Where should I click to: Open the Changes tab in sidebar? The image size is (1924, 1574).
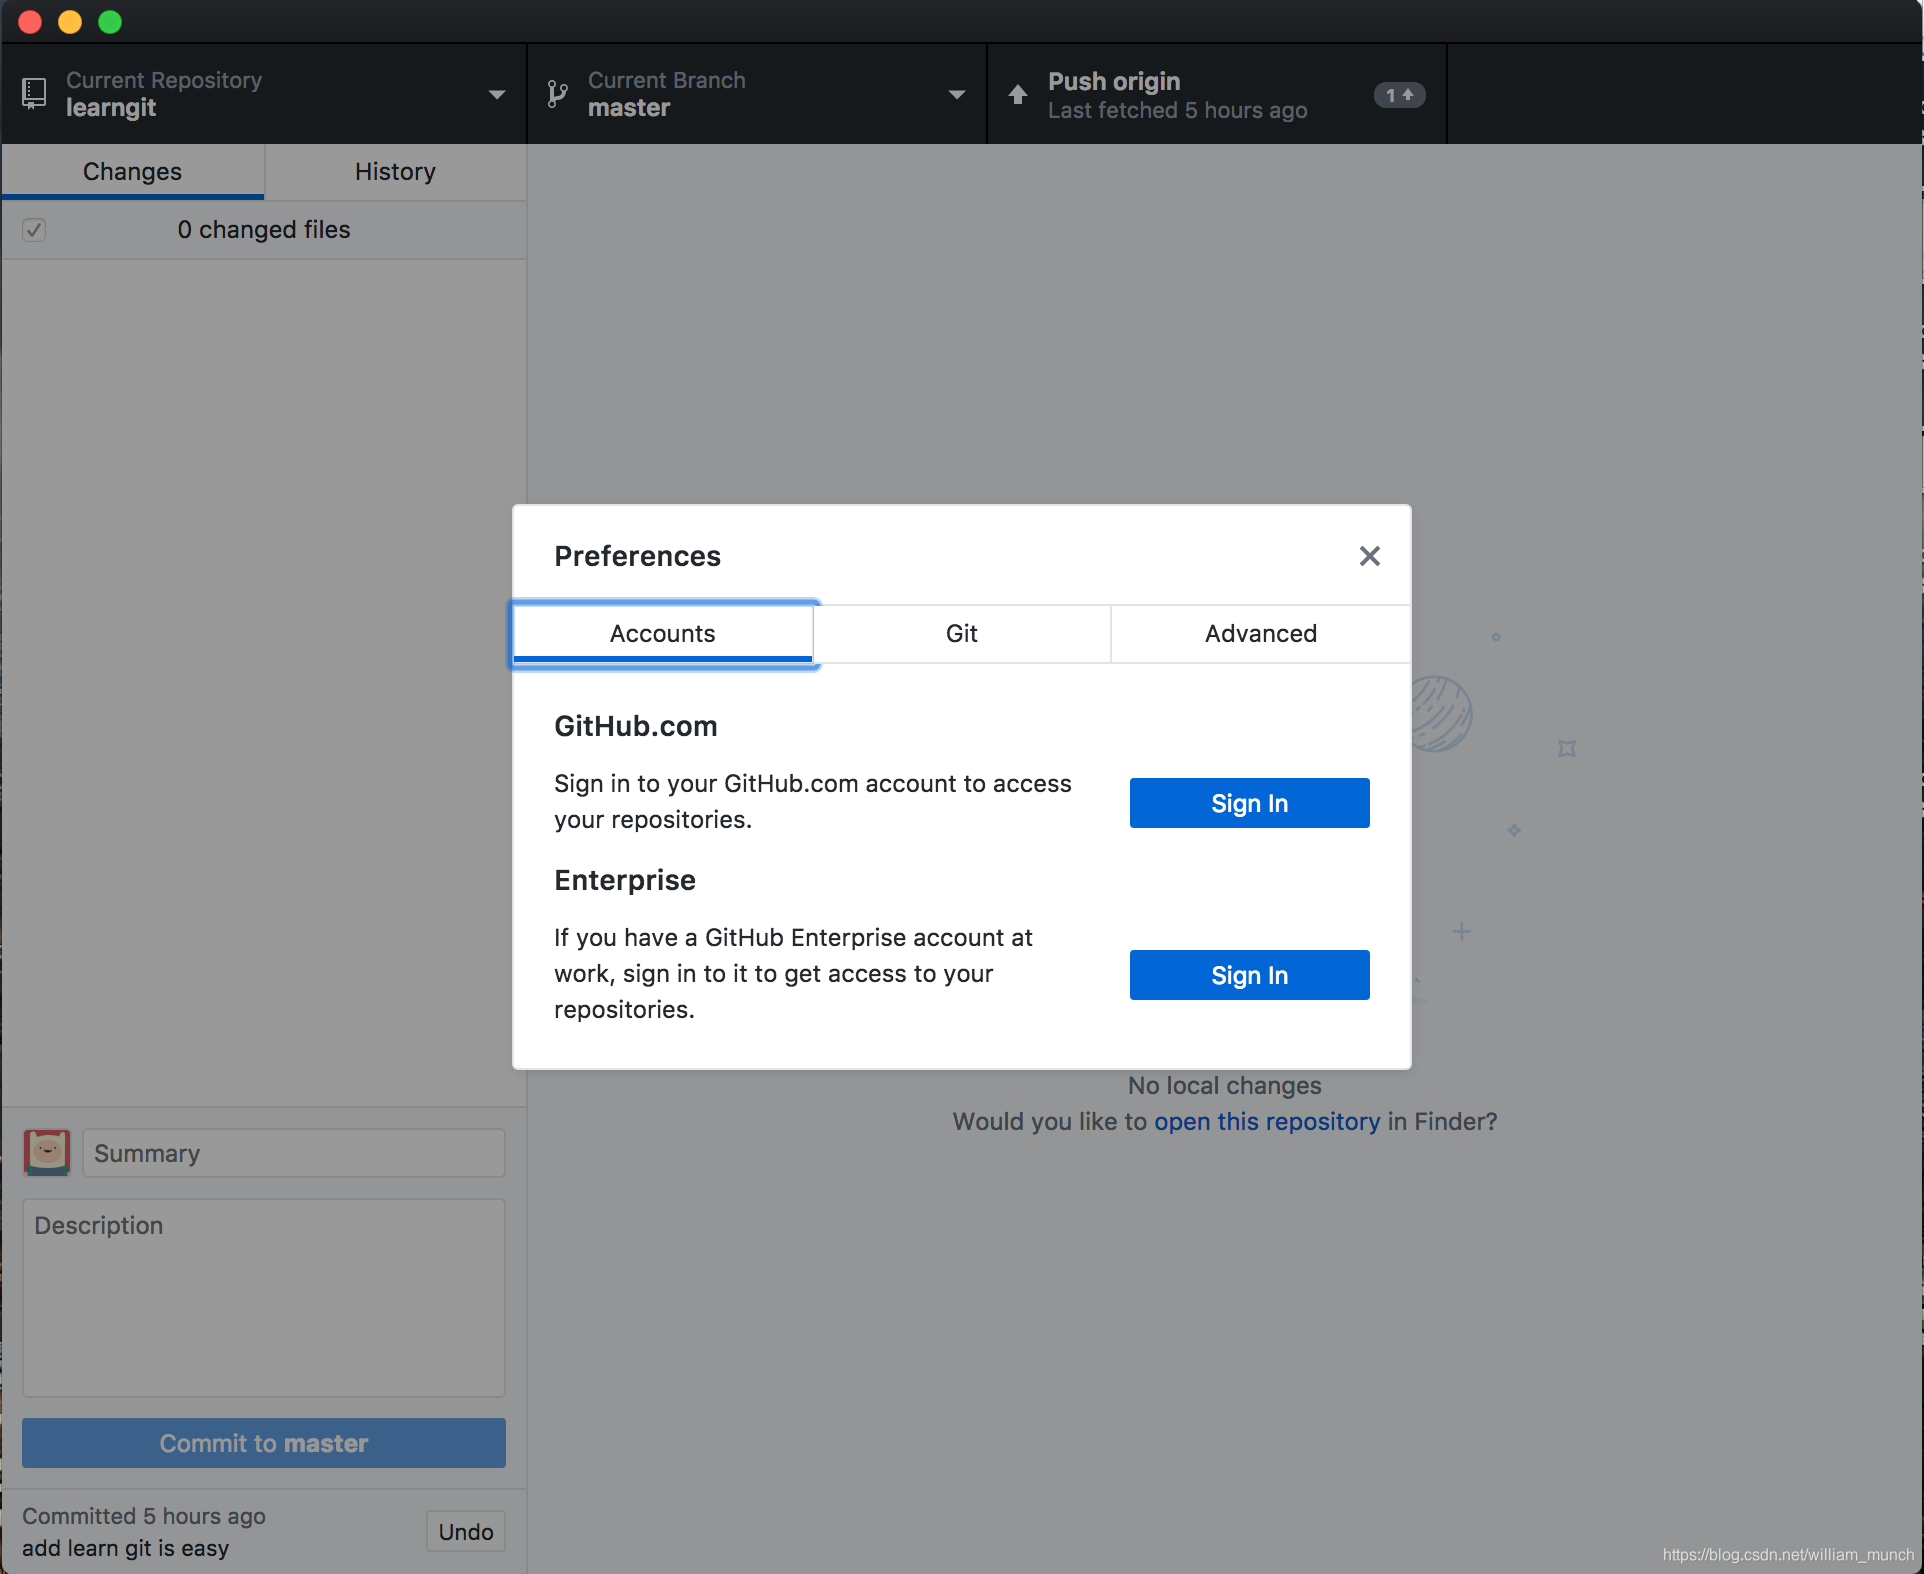132,172
